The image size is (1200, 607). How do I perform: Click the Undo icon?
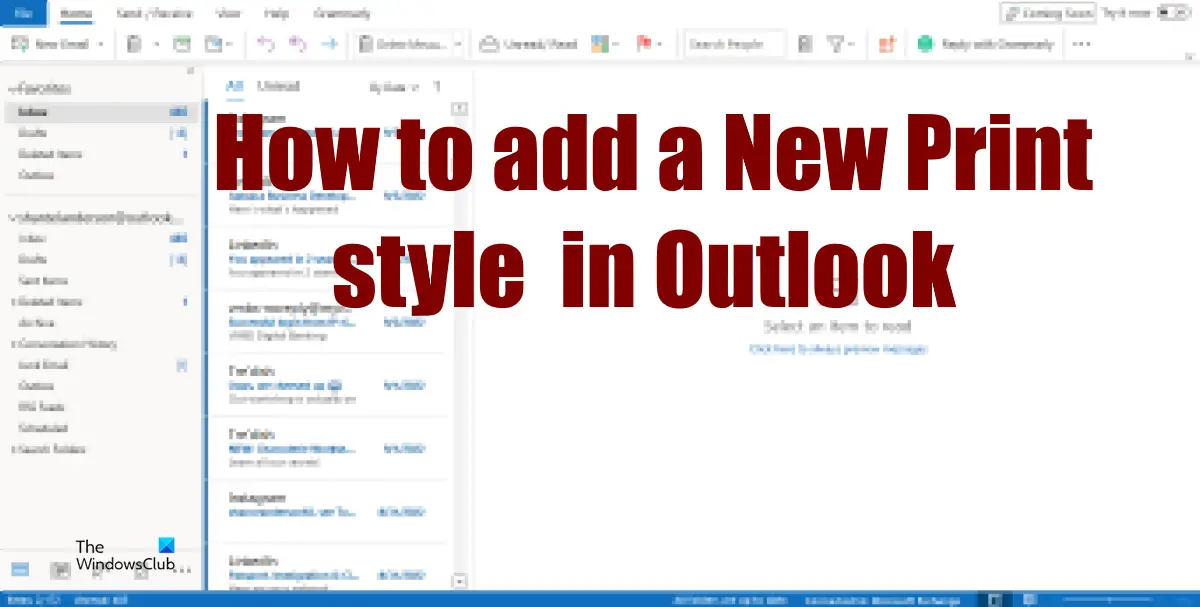pos(266,43)
